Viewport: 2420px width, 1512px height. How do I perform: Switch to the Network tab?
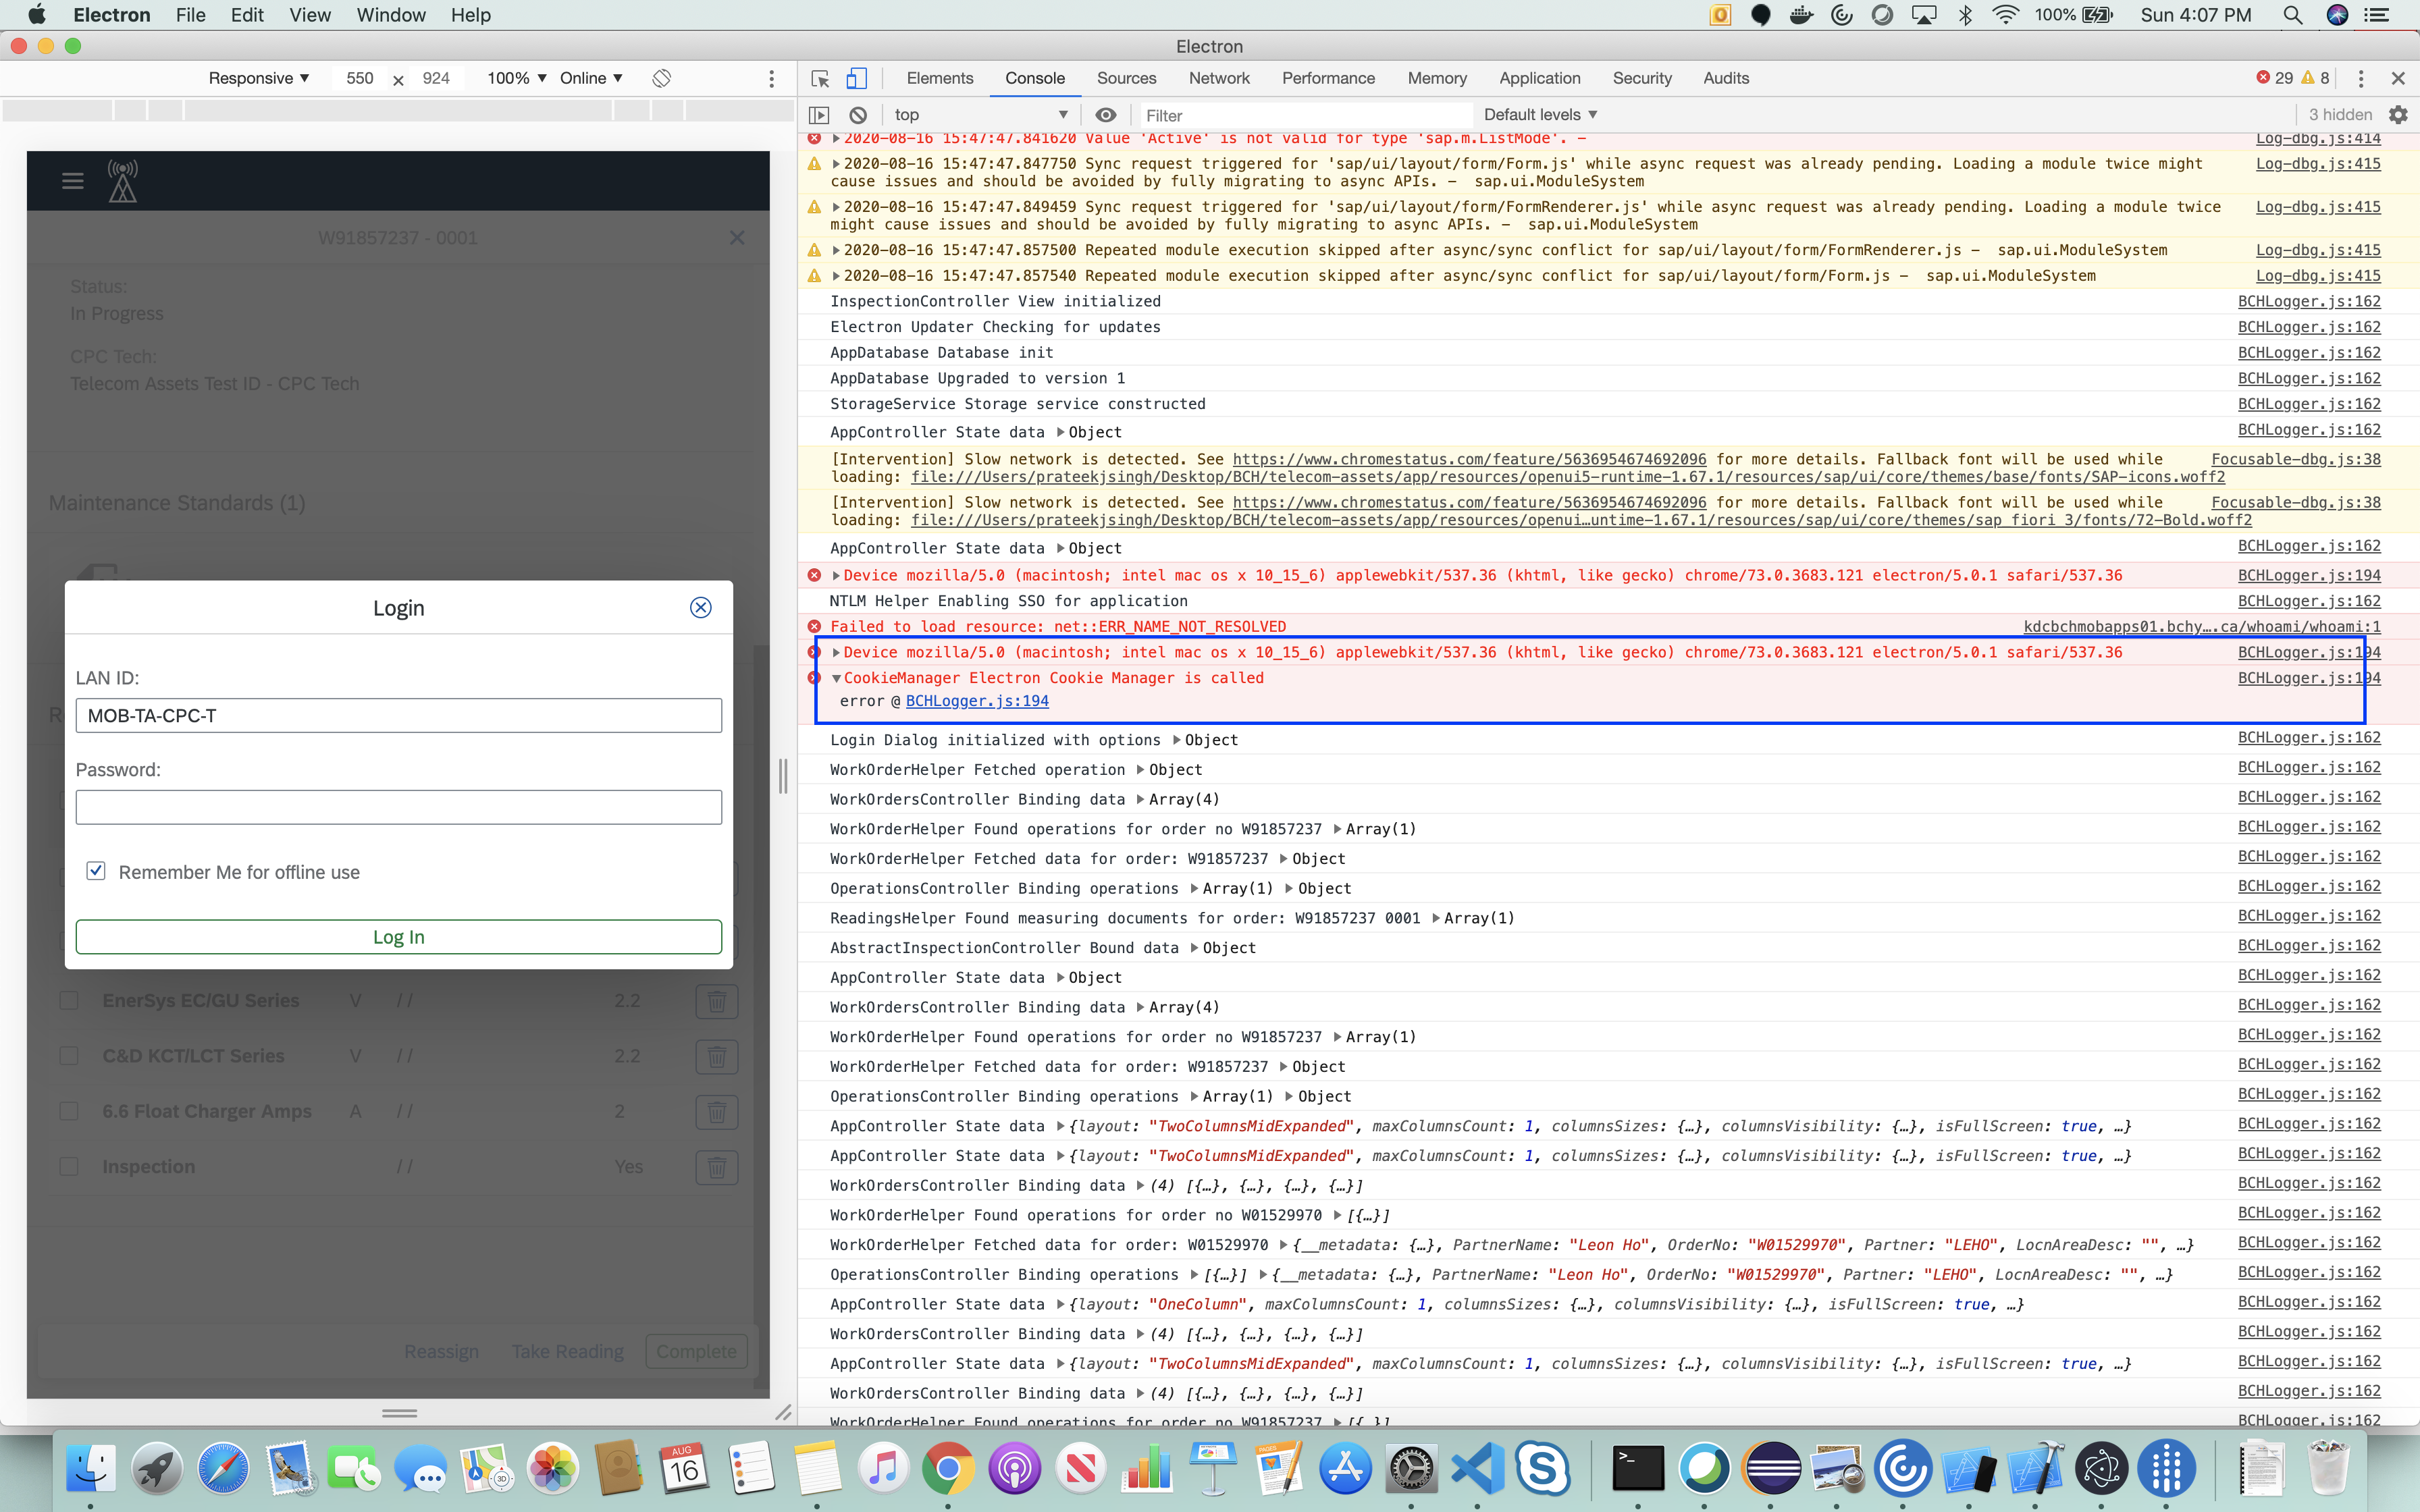tap(1218, 78)
